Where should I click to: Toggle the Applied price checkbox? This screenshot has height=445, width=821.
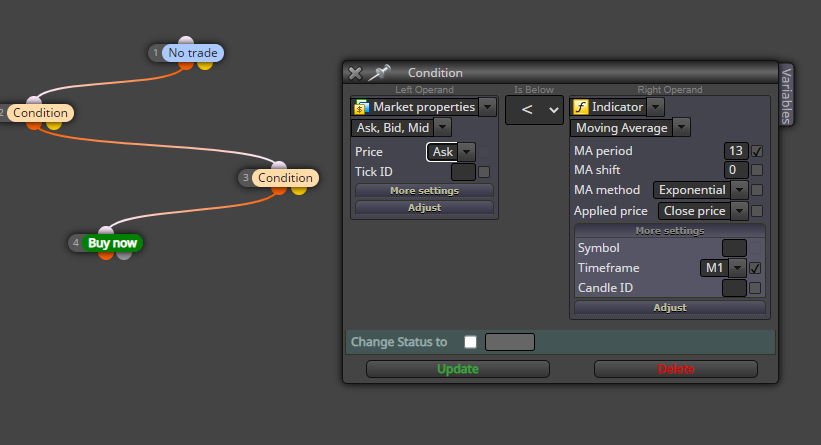(757, 211)
